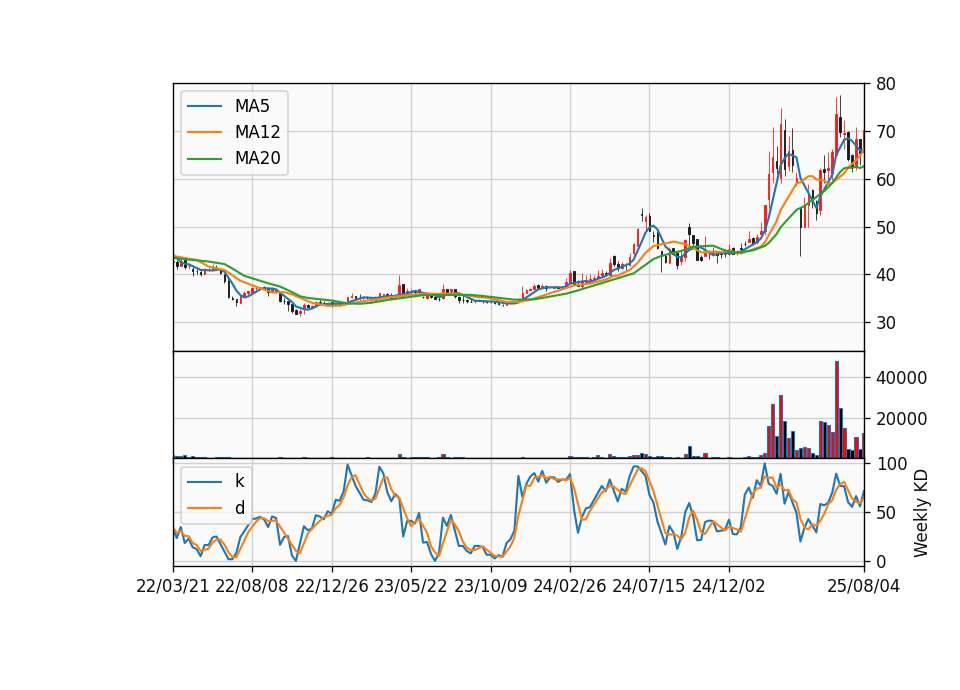Click the d legend label in KD panel
The width and height of the screenshot is (960, 690).
tap(239, 508)
